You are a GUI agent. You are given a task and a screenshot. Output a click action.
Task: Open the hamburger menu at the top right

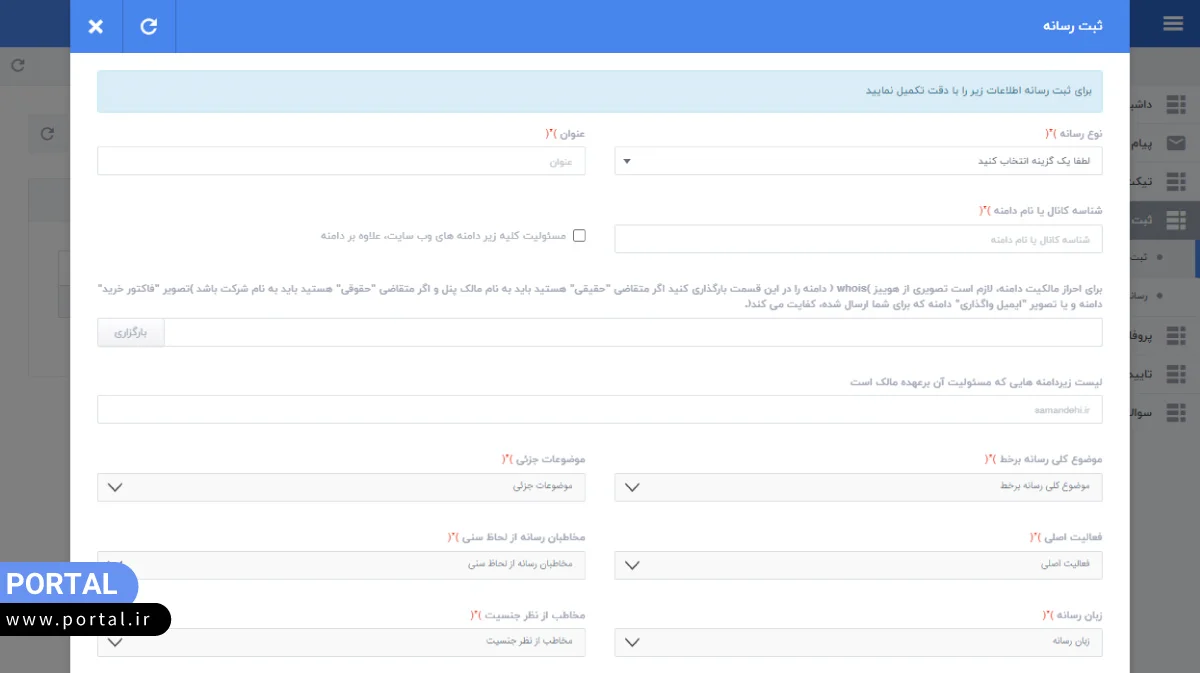(x=1172, y=22)
